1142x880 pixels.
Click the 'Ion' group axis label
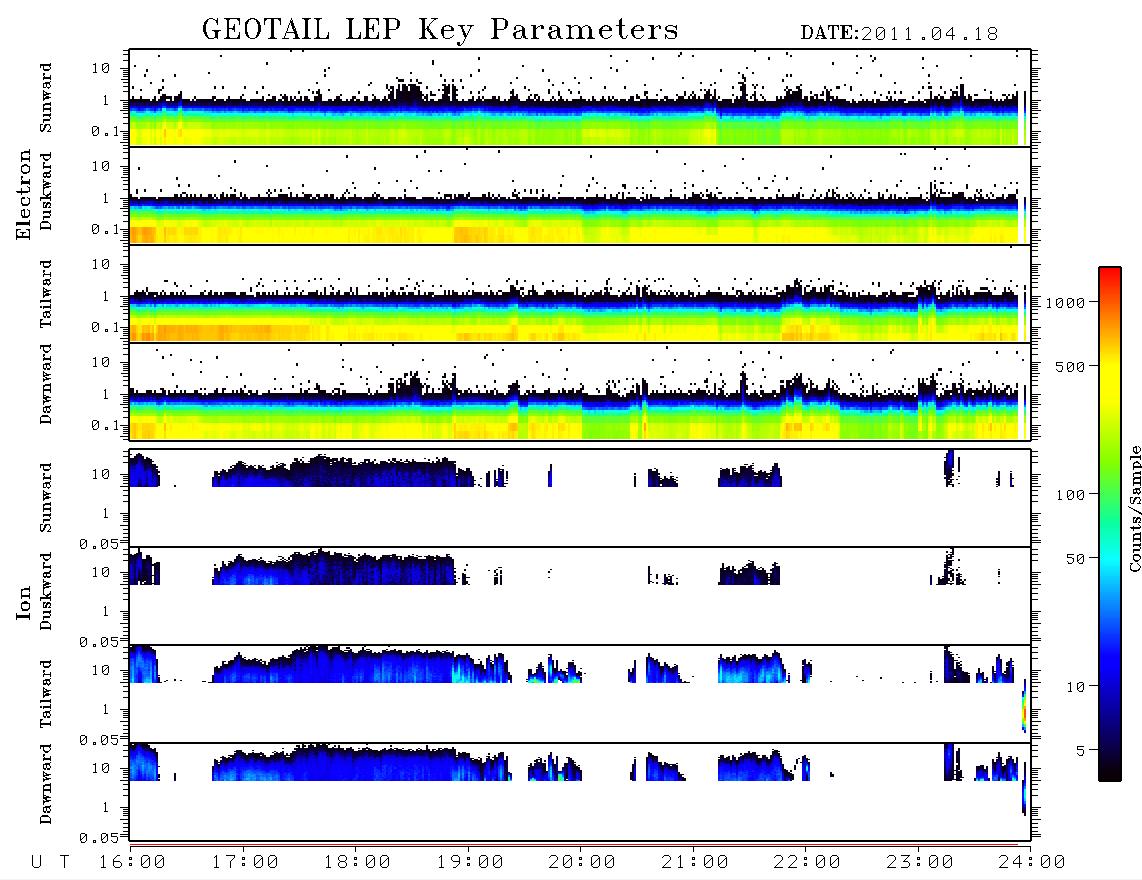[24, 602]
